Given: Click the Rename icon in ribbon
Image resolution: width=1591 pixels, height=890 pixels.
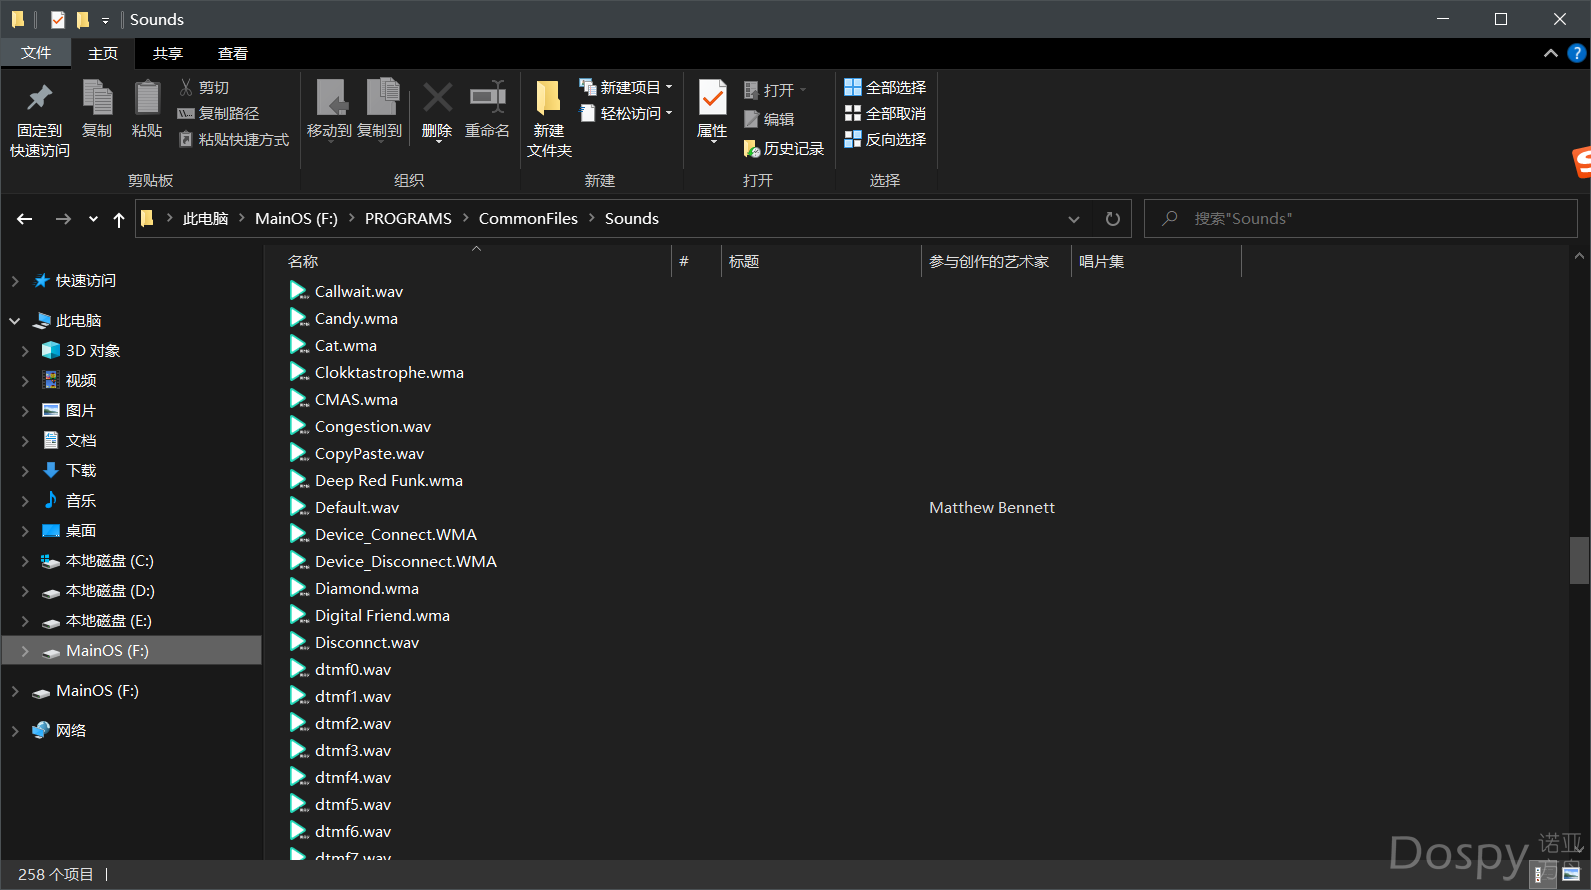Looking at the screenshot, I should [487, 99].
